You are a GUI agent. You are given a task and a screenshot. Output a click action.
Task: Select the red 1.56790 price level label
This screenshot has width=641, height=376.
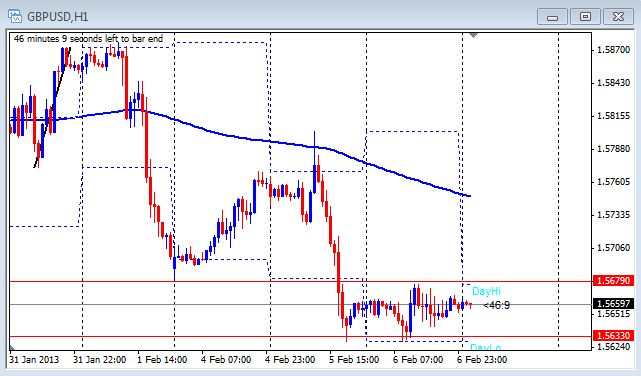pos(614,281)
